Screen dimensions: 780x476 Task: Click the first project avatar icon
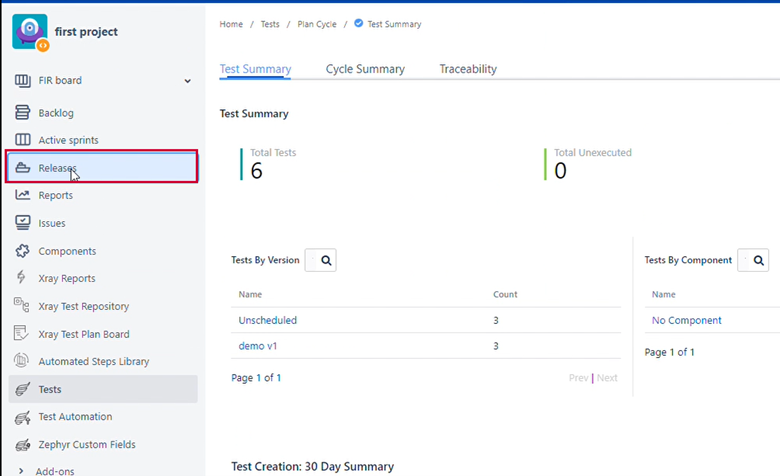point(29,32)
